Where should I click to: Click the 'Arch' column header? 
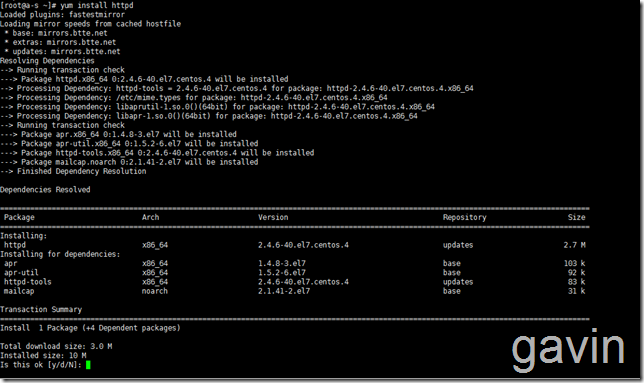[150, 217]
